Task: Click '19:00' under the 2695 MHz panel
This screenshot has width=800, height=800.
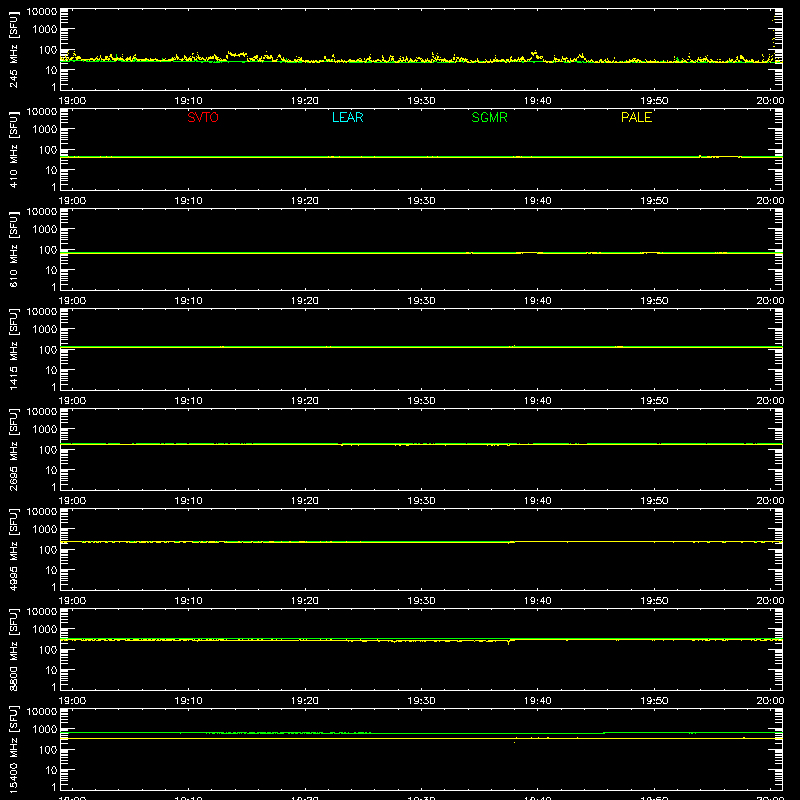Action: click(x=72, y=501)
